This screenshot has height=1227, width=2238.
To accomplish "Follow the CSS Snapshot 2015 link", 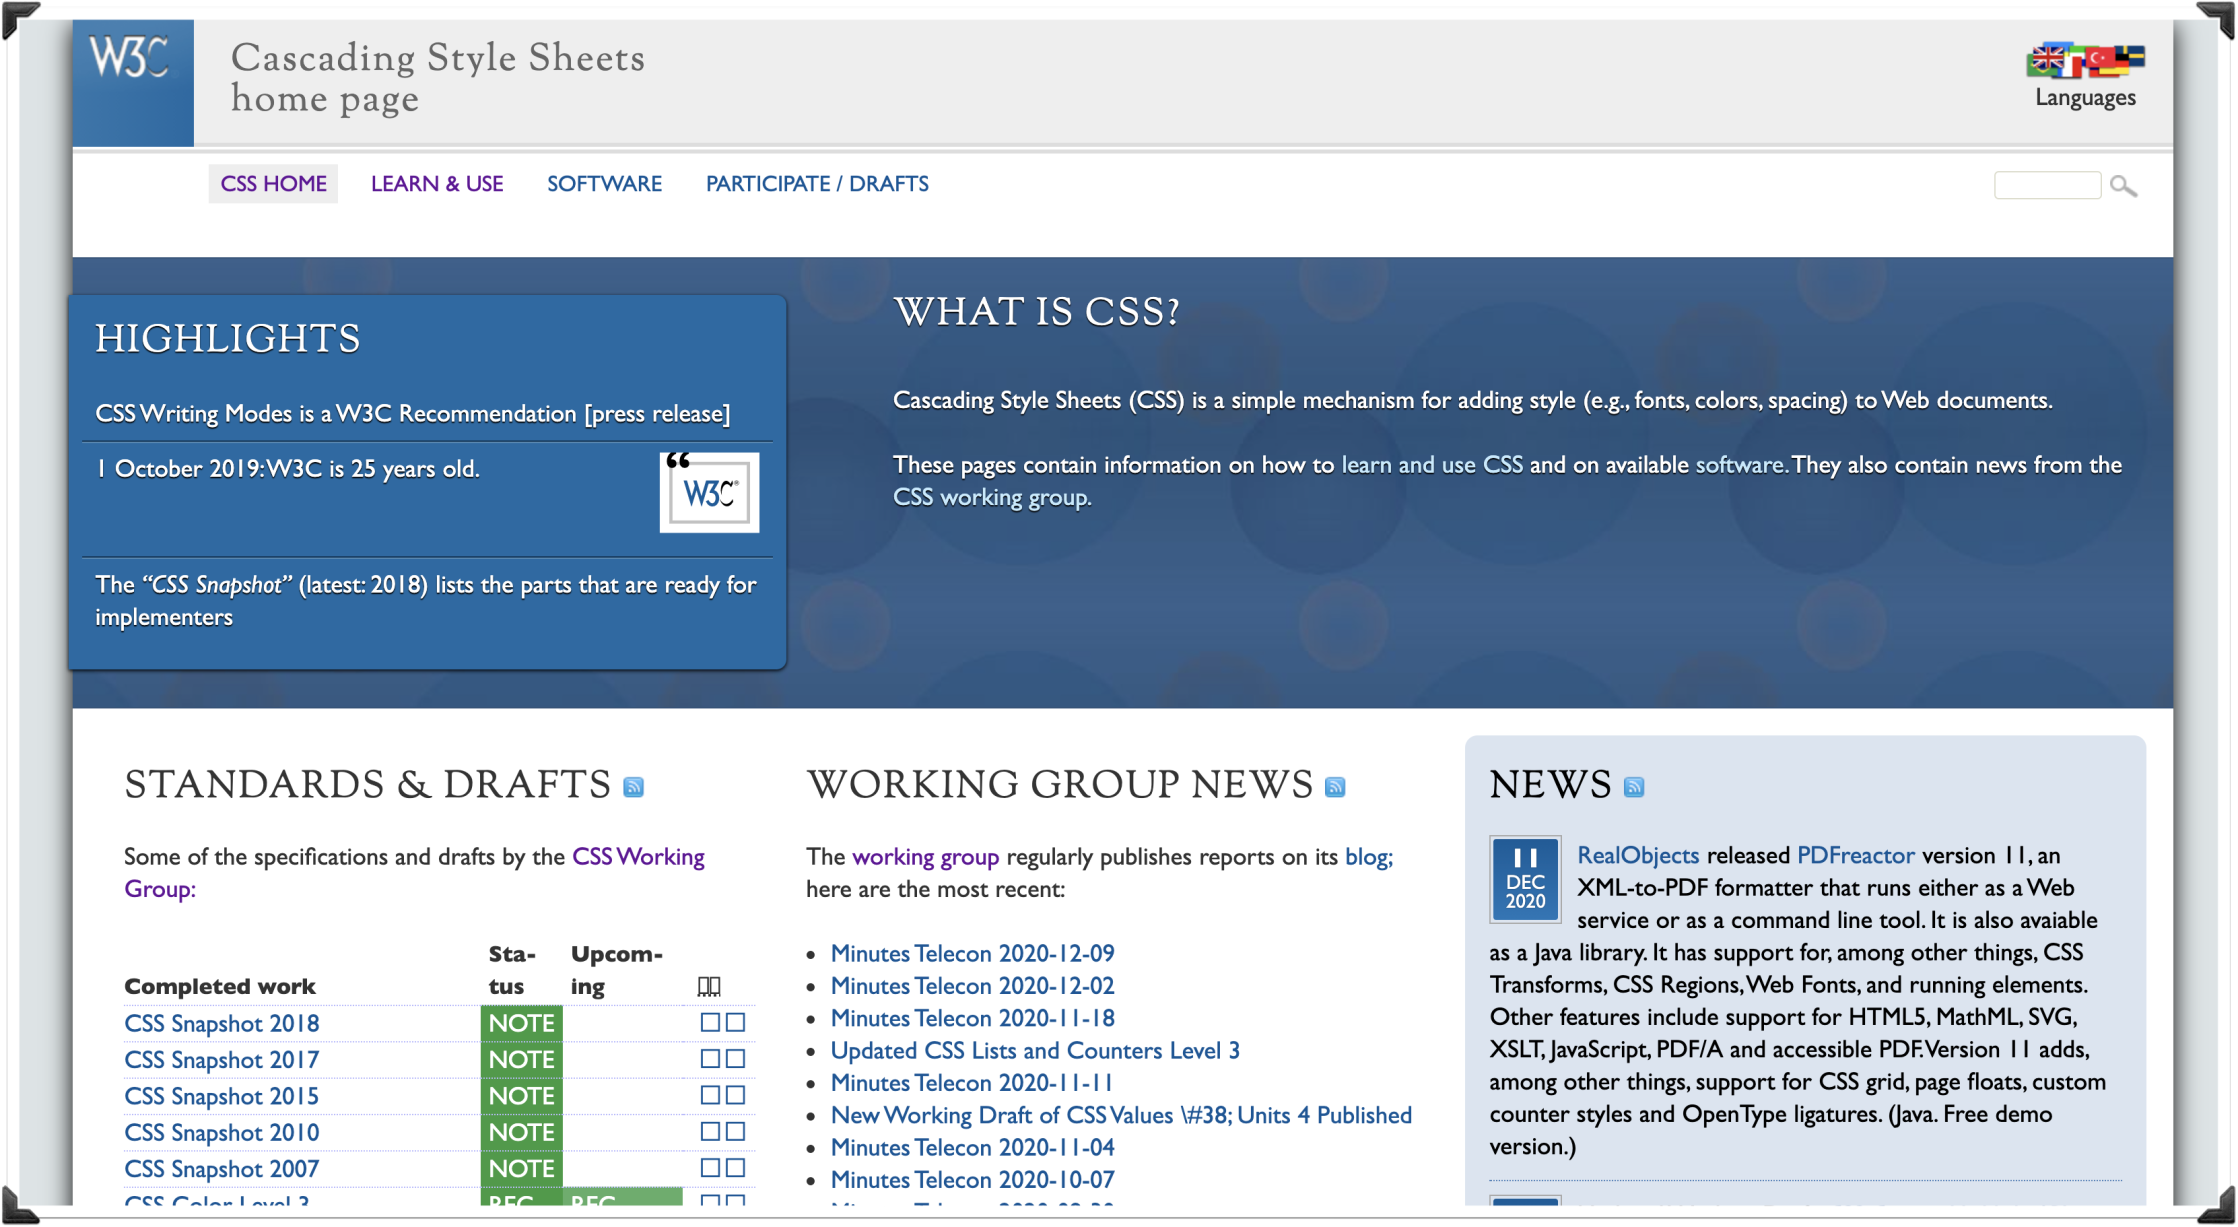I will coord(221,1096).
